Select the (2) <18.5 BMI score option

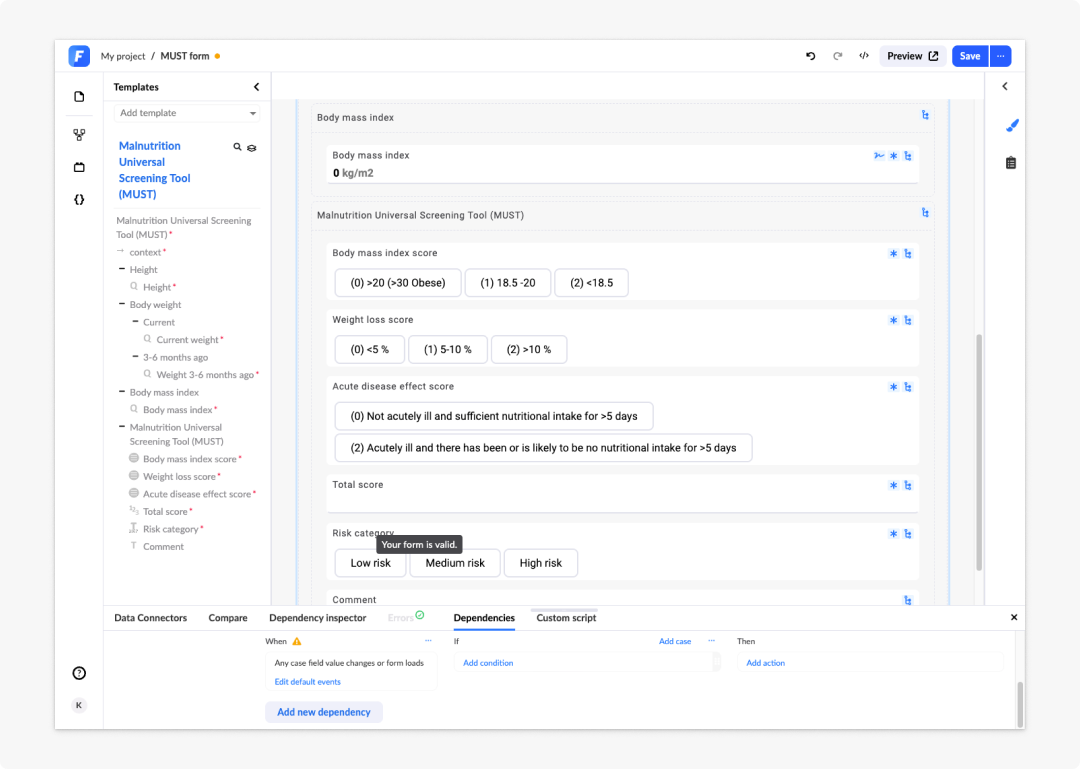click(592, 283)
